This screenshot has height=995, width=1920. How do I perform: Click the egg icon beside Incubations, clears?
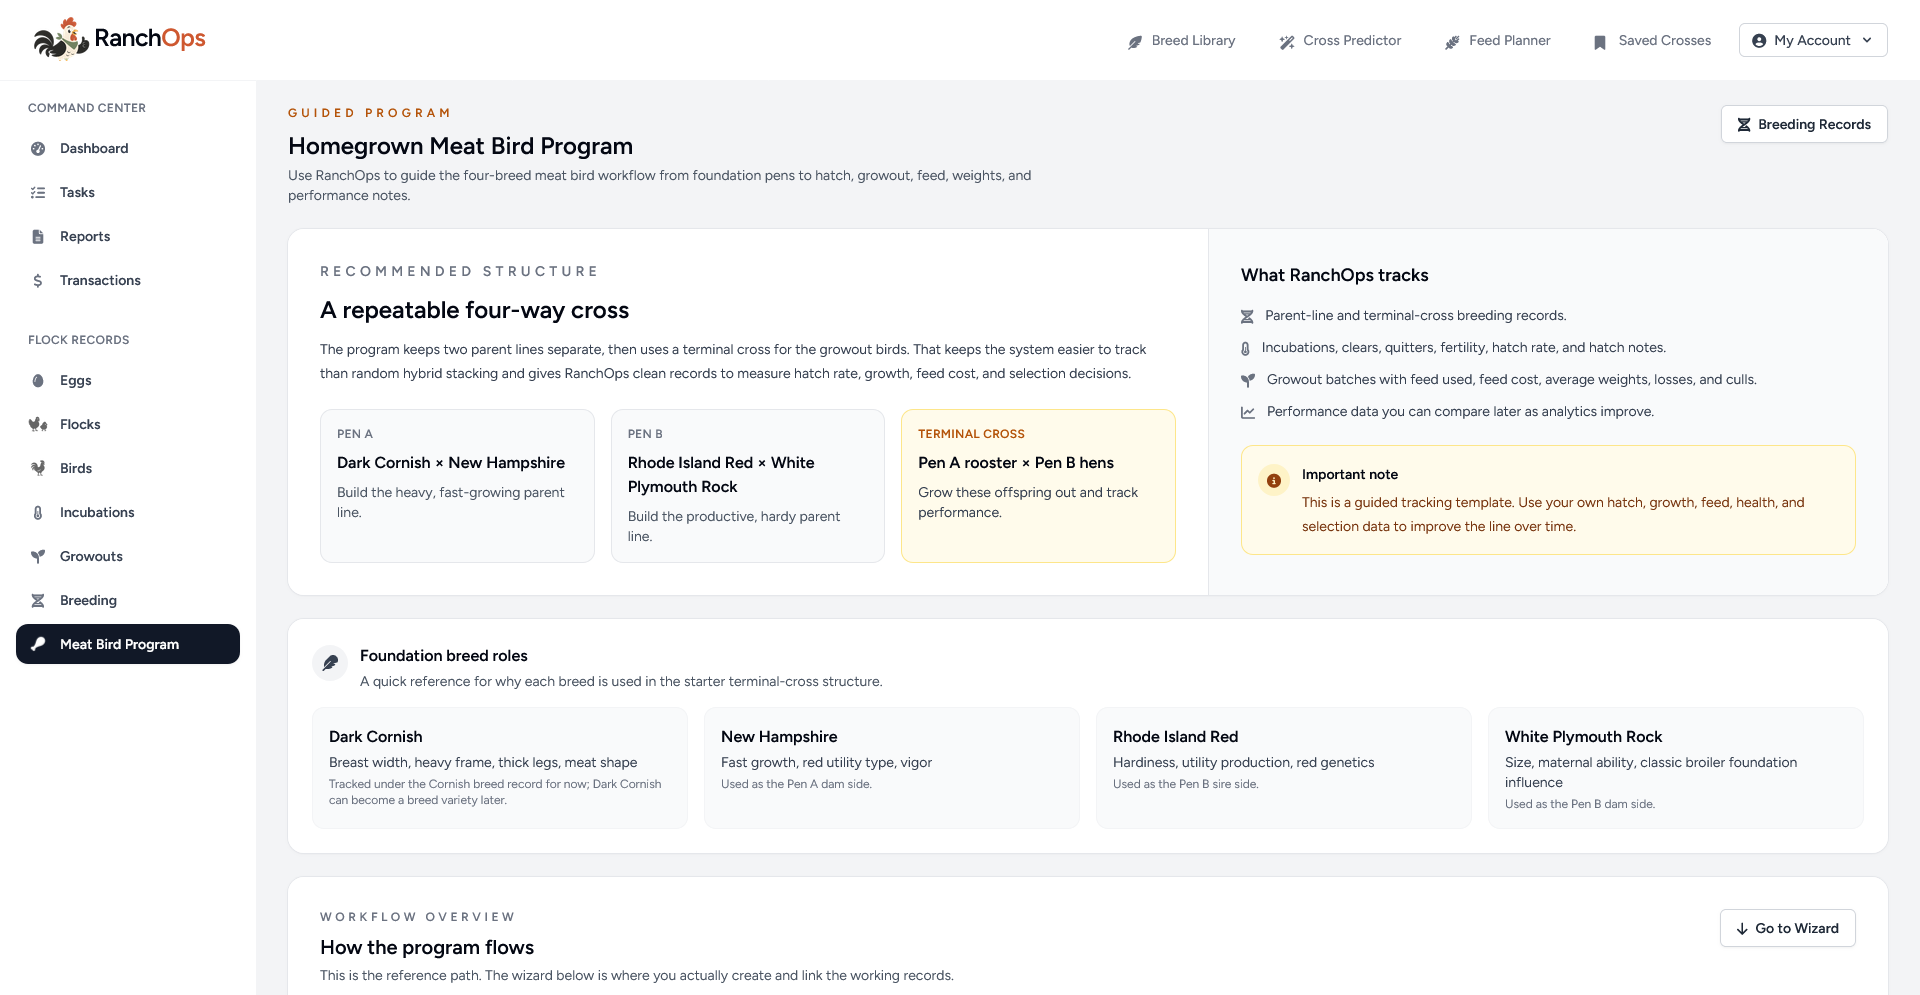point(1245,349)
